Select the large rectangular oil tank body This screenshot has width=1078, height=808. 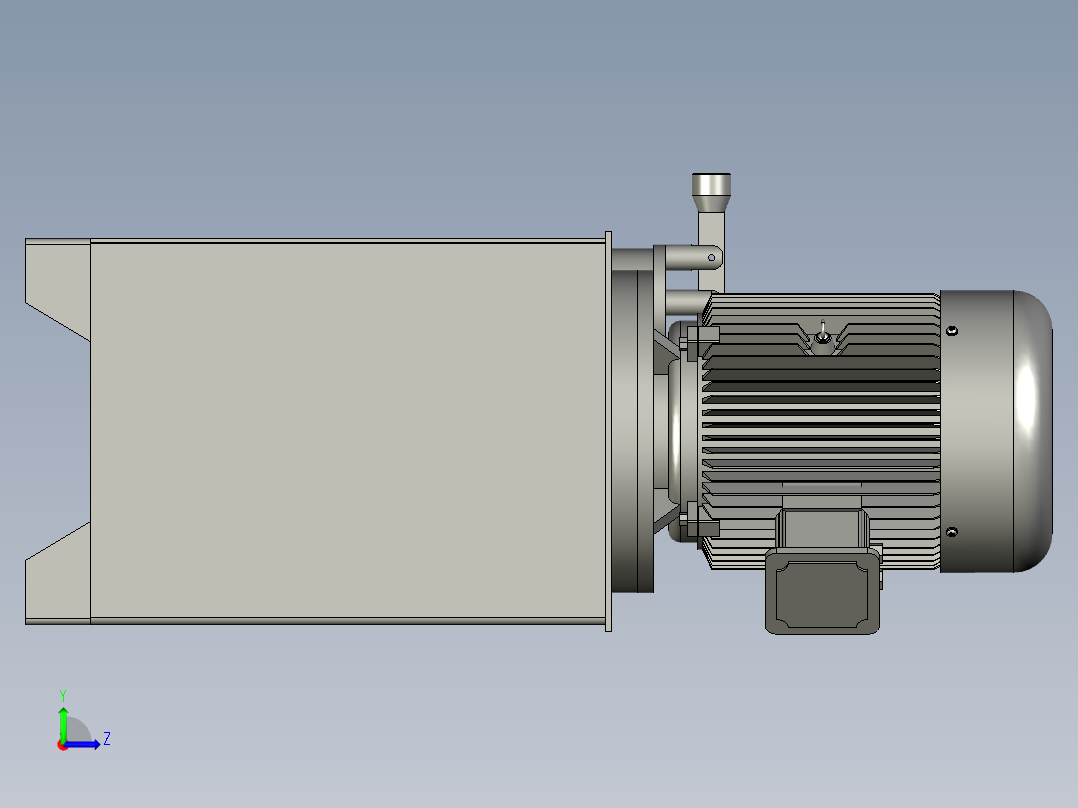347,431
